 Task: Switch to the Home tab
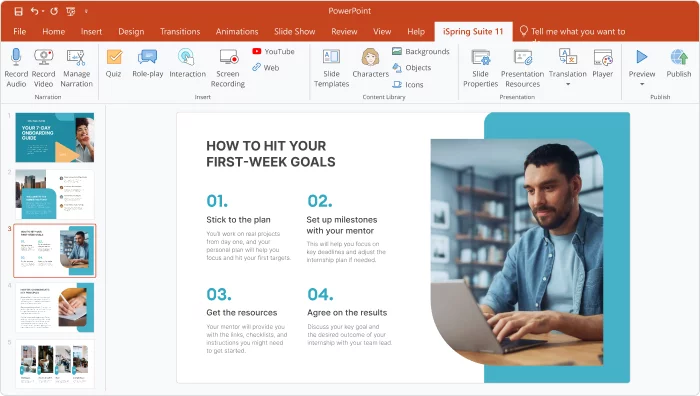pos(54,32)
